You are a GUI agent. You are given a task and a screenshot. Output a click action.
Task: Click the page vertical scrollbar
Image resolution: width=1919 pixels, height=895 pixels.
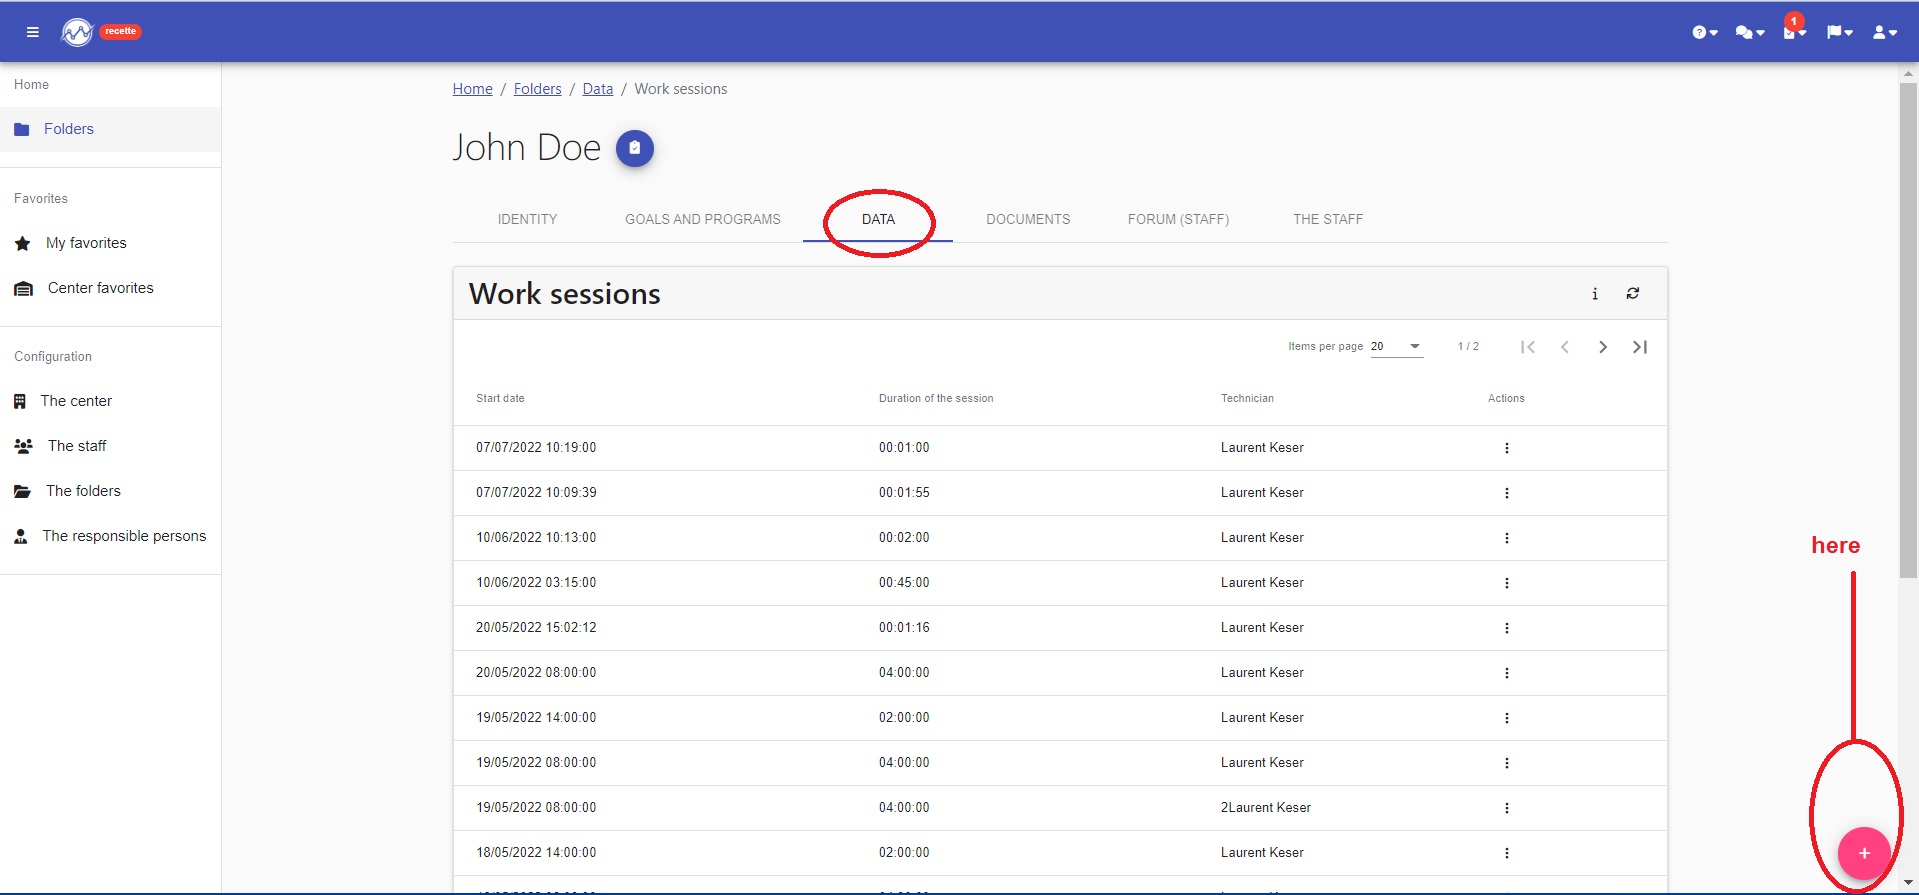1908,330
